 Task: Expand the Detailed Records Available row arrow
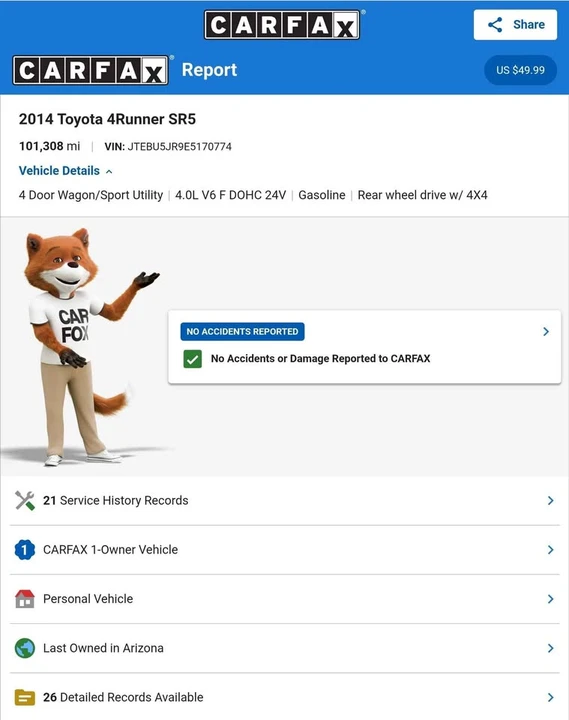[x=551, y=698]
